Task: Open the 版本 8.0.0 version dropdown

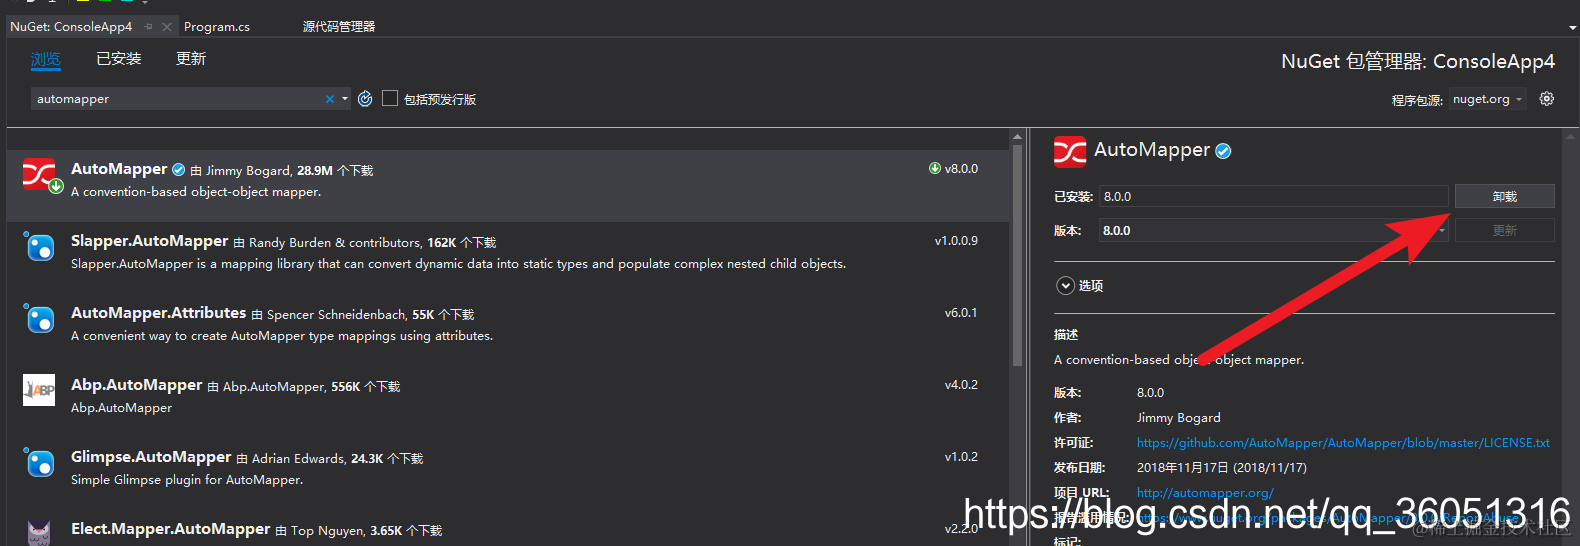Action: (1274, 230)
